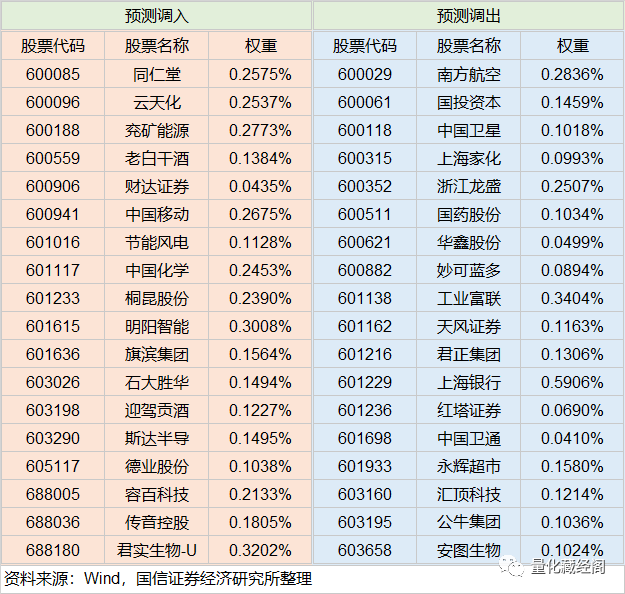Select weight value 0.2773%
The image size is (625, 594).
click(260, 130)
